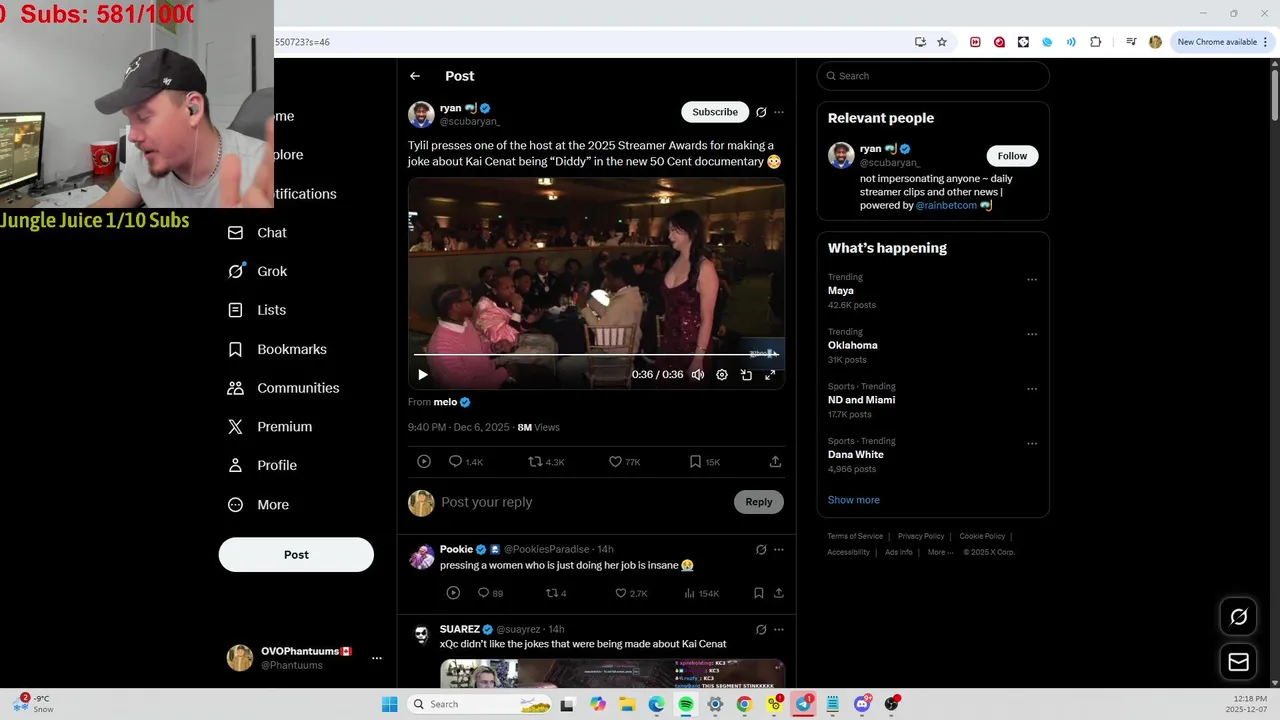
Task: Open Spotify from the taskbar
Action: [686, 704]
